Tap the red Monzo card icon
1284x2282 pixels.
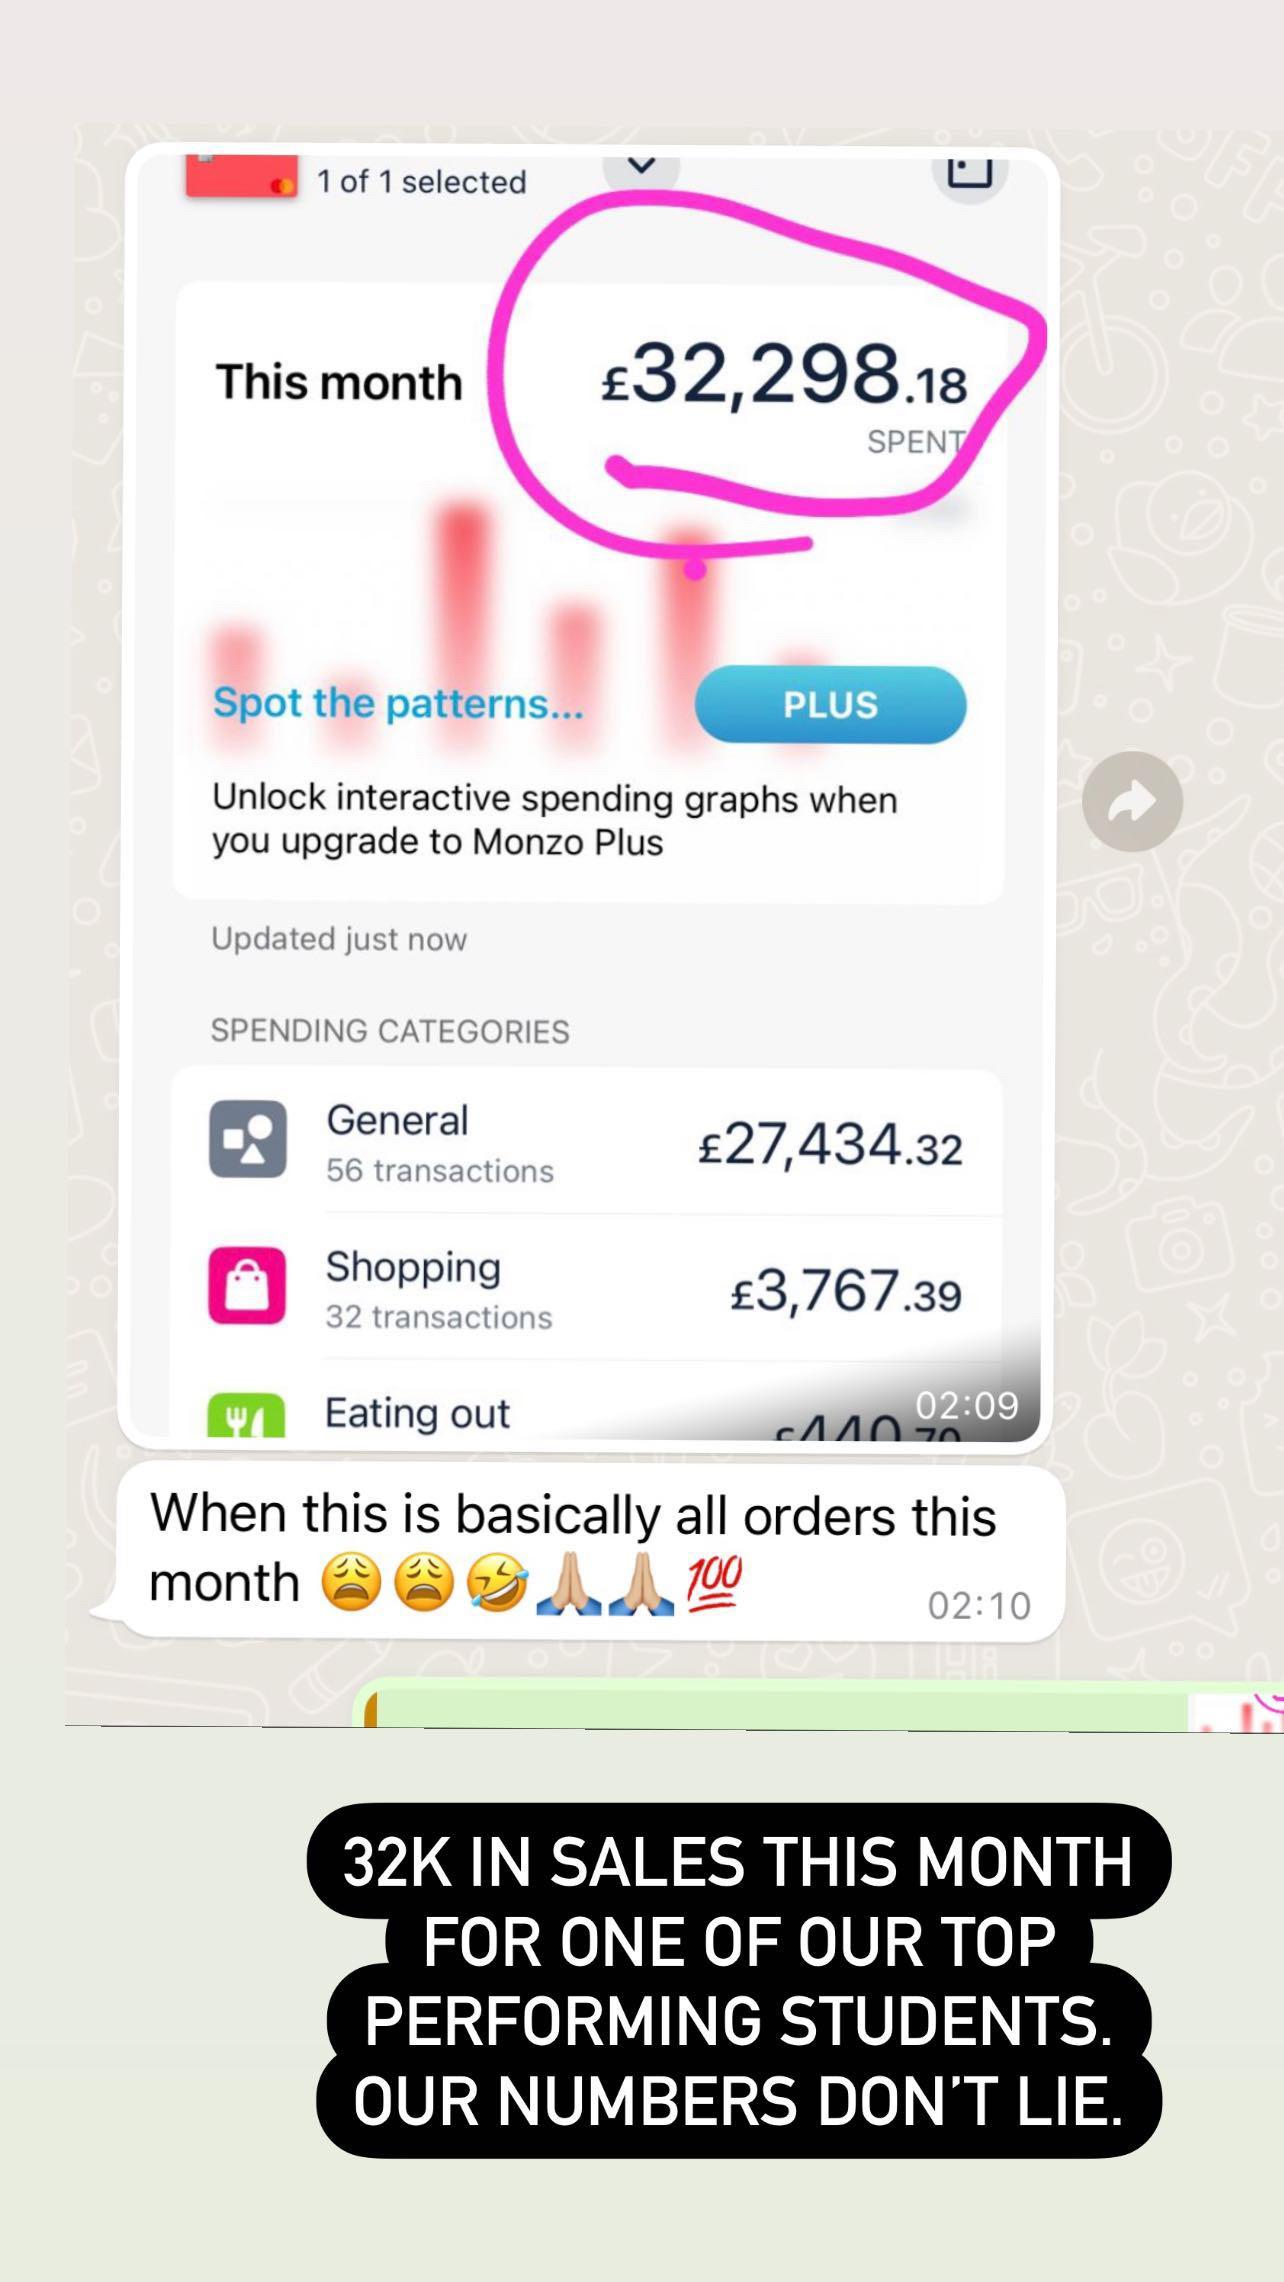click(x=241, y=178)
